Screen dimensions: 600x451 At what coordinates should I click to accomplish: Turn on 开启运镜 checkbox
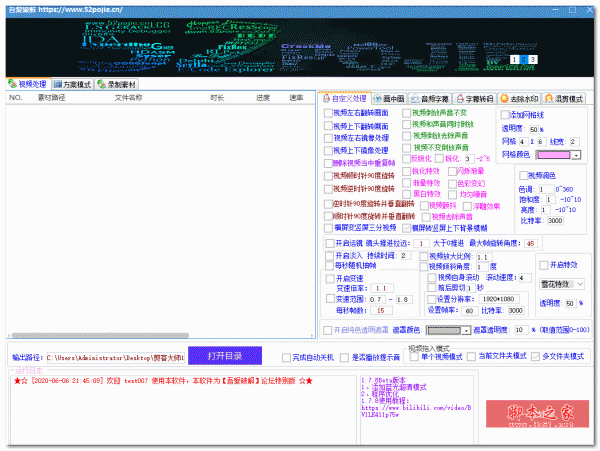[x=330, y=243]
